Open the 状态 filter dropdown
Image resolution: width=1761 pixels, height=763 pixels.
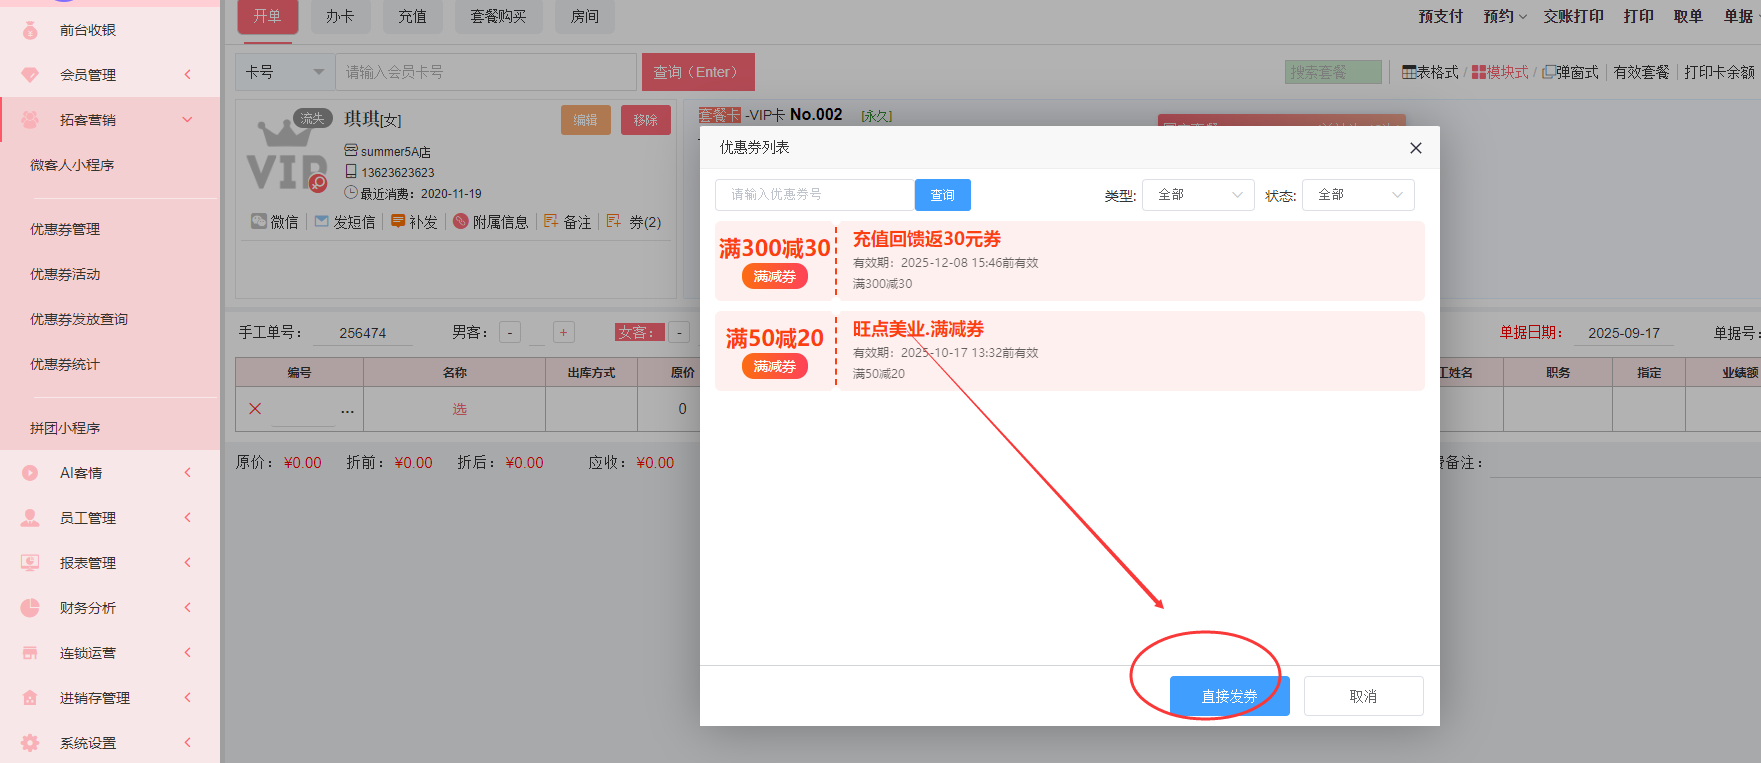[x=1358, y=195]
